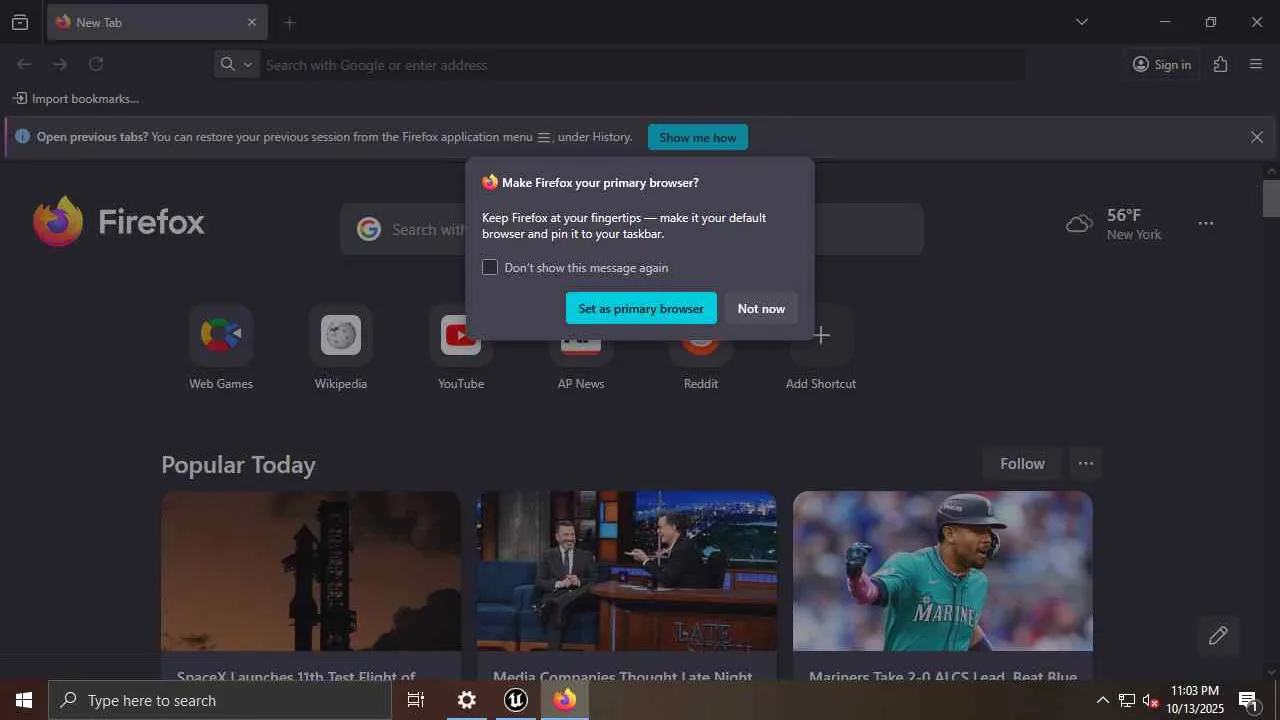Image resolution: width=1280 pixels, height=720 pixels.
Task: Open the taskbar clock showing 11:03 PM
Action: (1195, 700)
